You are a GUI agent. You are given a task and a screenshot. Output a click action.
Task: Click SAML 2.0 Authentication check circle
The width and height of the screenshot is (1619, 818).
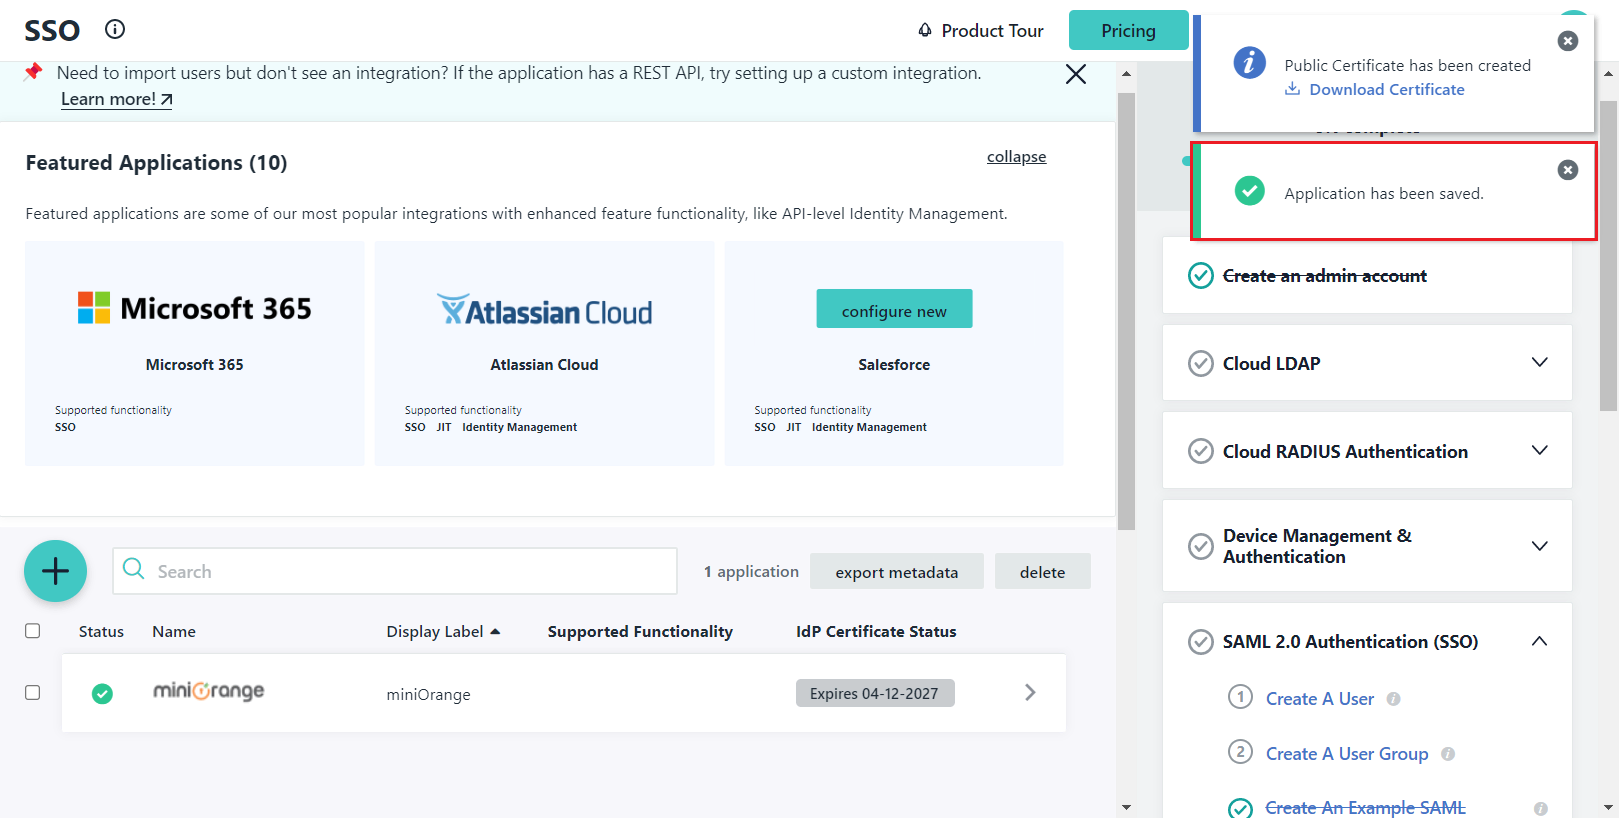click(x=1200, y=641)
